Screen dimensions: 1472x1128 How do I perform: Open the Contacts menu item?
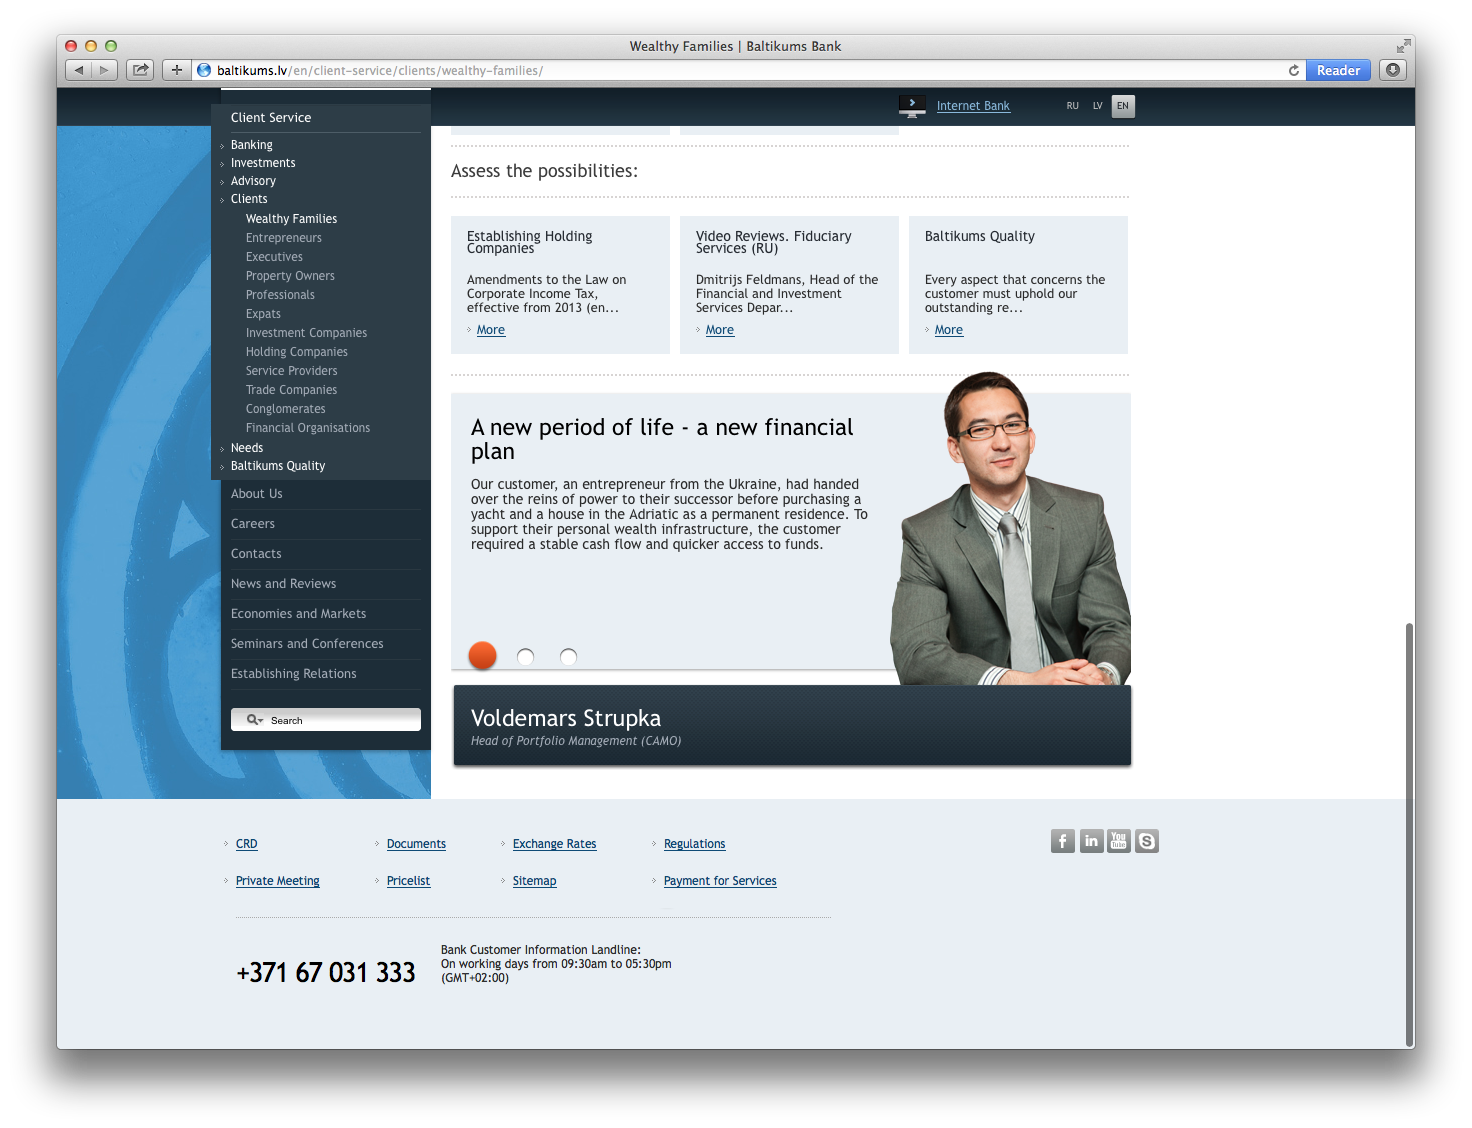(x=256, y=554)
